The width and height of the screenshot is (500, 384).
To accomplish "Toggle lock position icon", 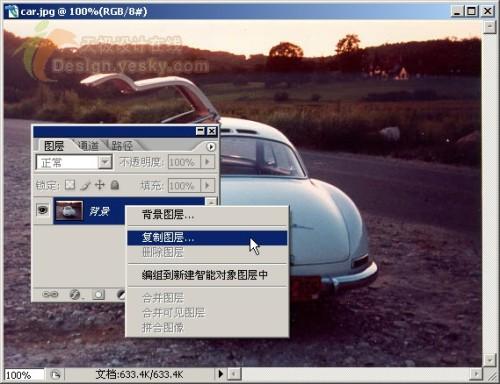I will pos(100,185).
